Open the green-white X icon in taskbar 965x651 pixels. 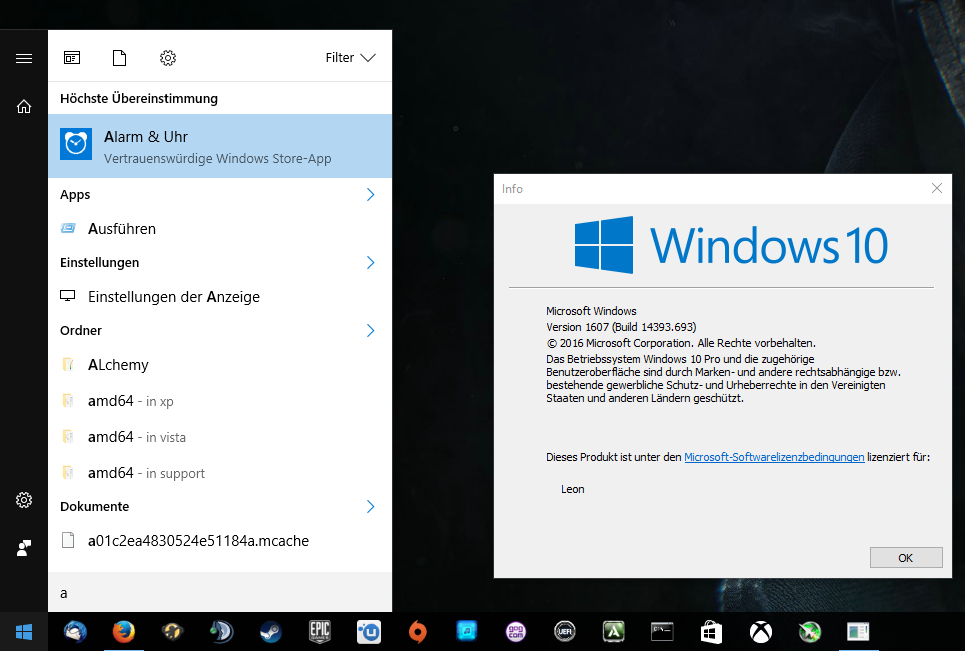[809, 632]
